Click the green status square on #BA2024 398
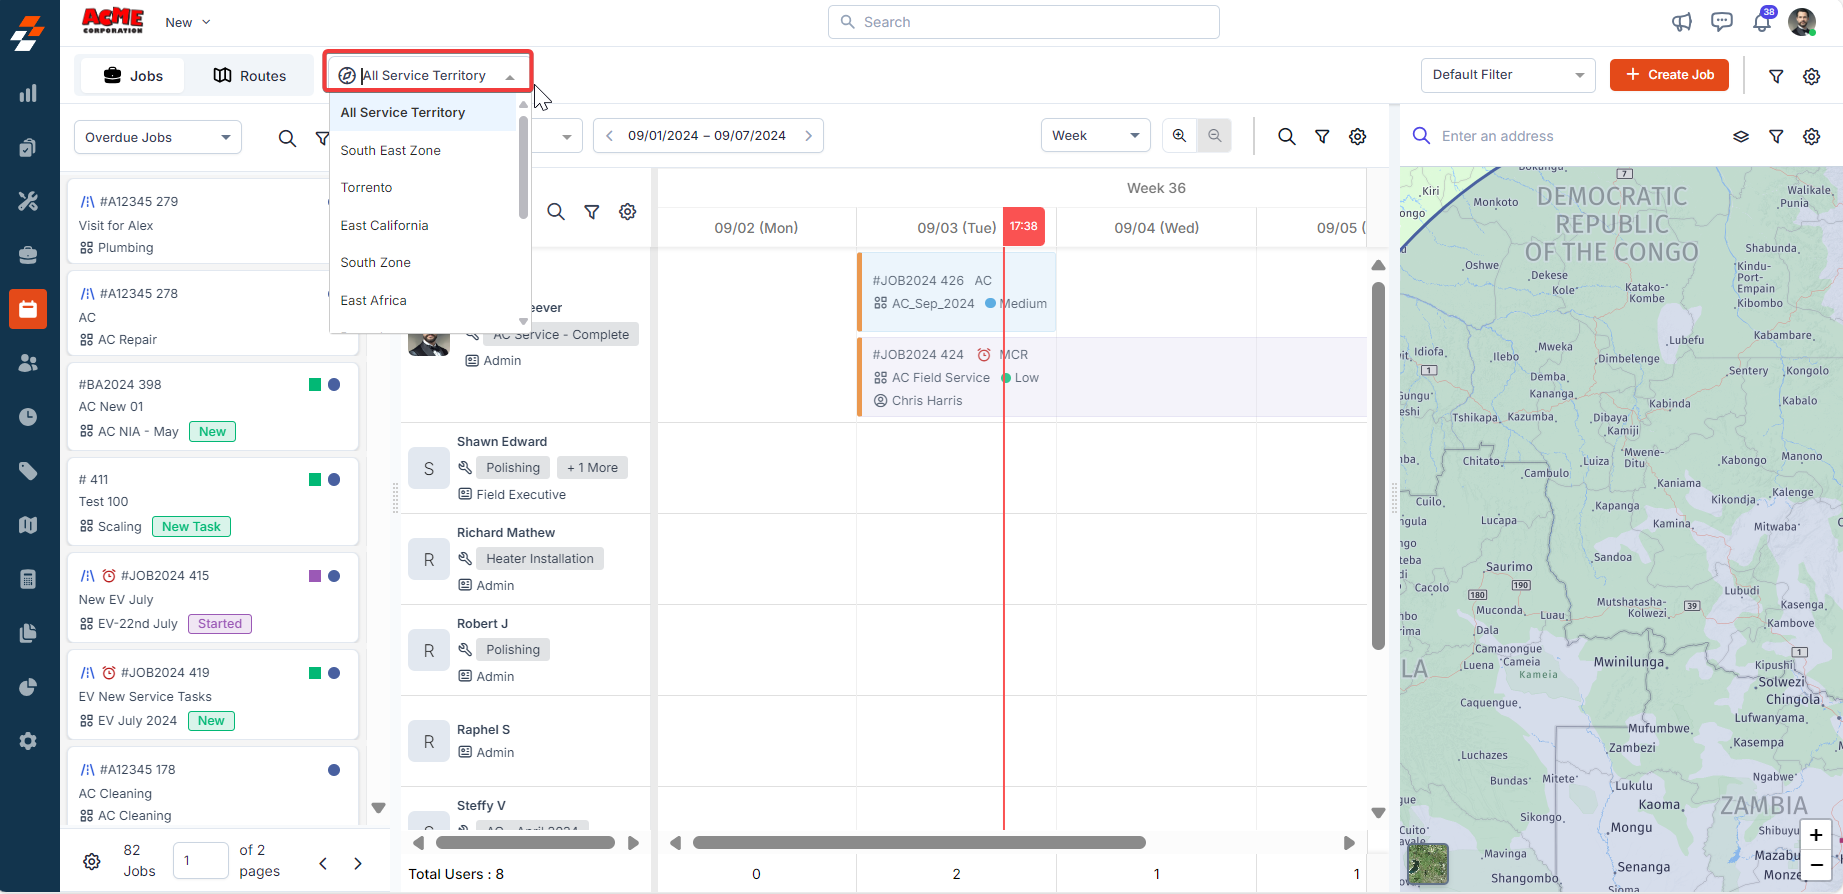The image size is (1843, 894). (315, 385)
